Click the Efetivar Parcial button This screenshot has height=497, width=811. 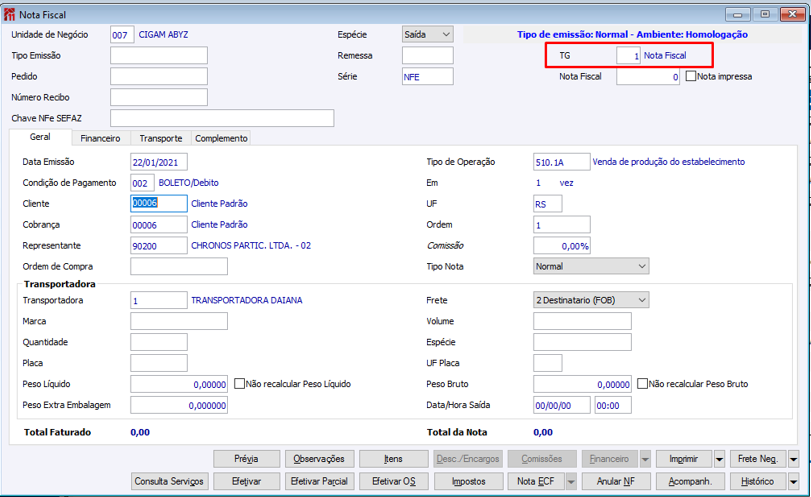[319, 481]
